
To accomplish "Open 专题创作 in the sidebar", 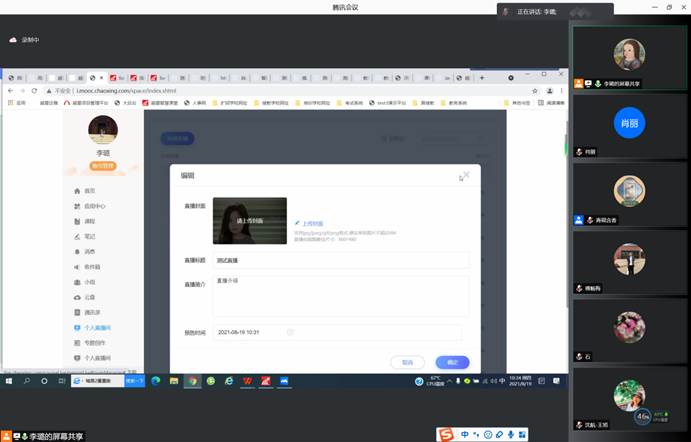I will coord(94,342).
